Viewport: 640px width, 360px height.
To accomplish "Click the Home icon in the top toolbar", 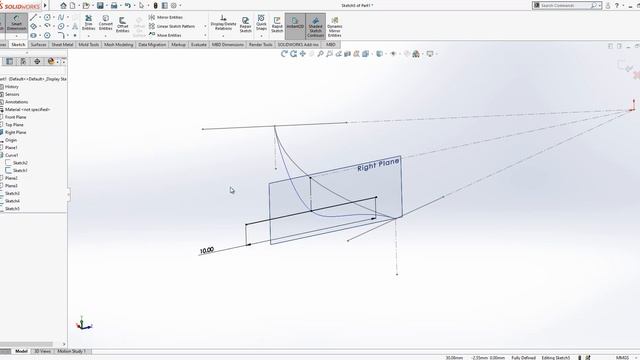I will tap(63, 5).
